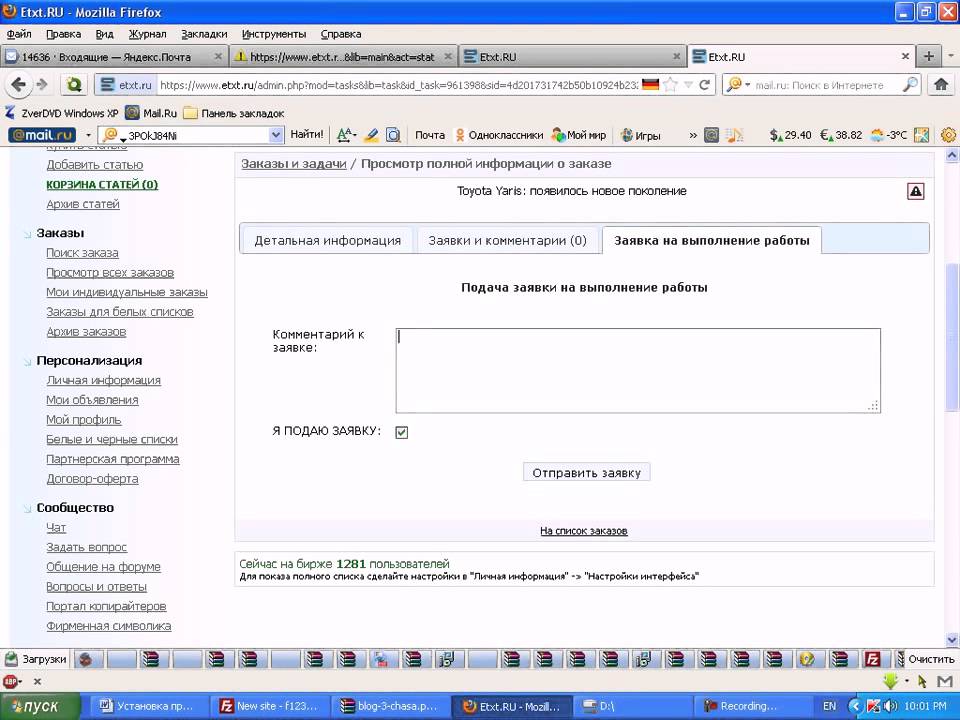Switch to the New site FileZilla taskbar button

click(269, 706)
